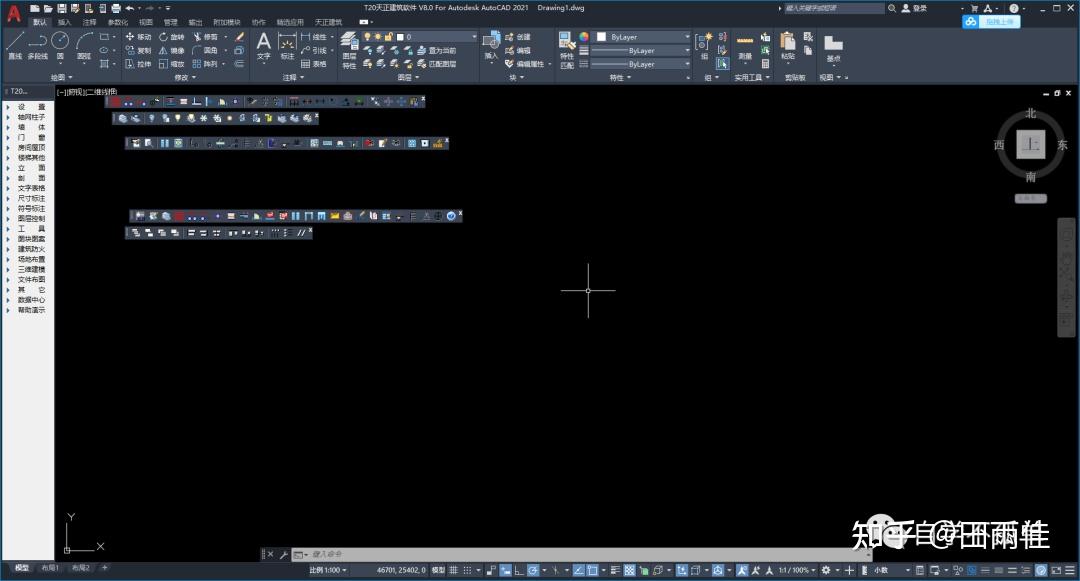Click the 表格 (Table) tool
This screenshot has width=1080, height=581.
coord(313,64)
